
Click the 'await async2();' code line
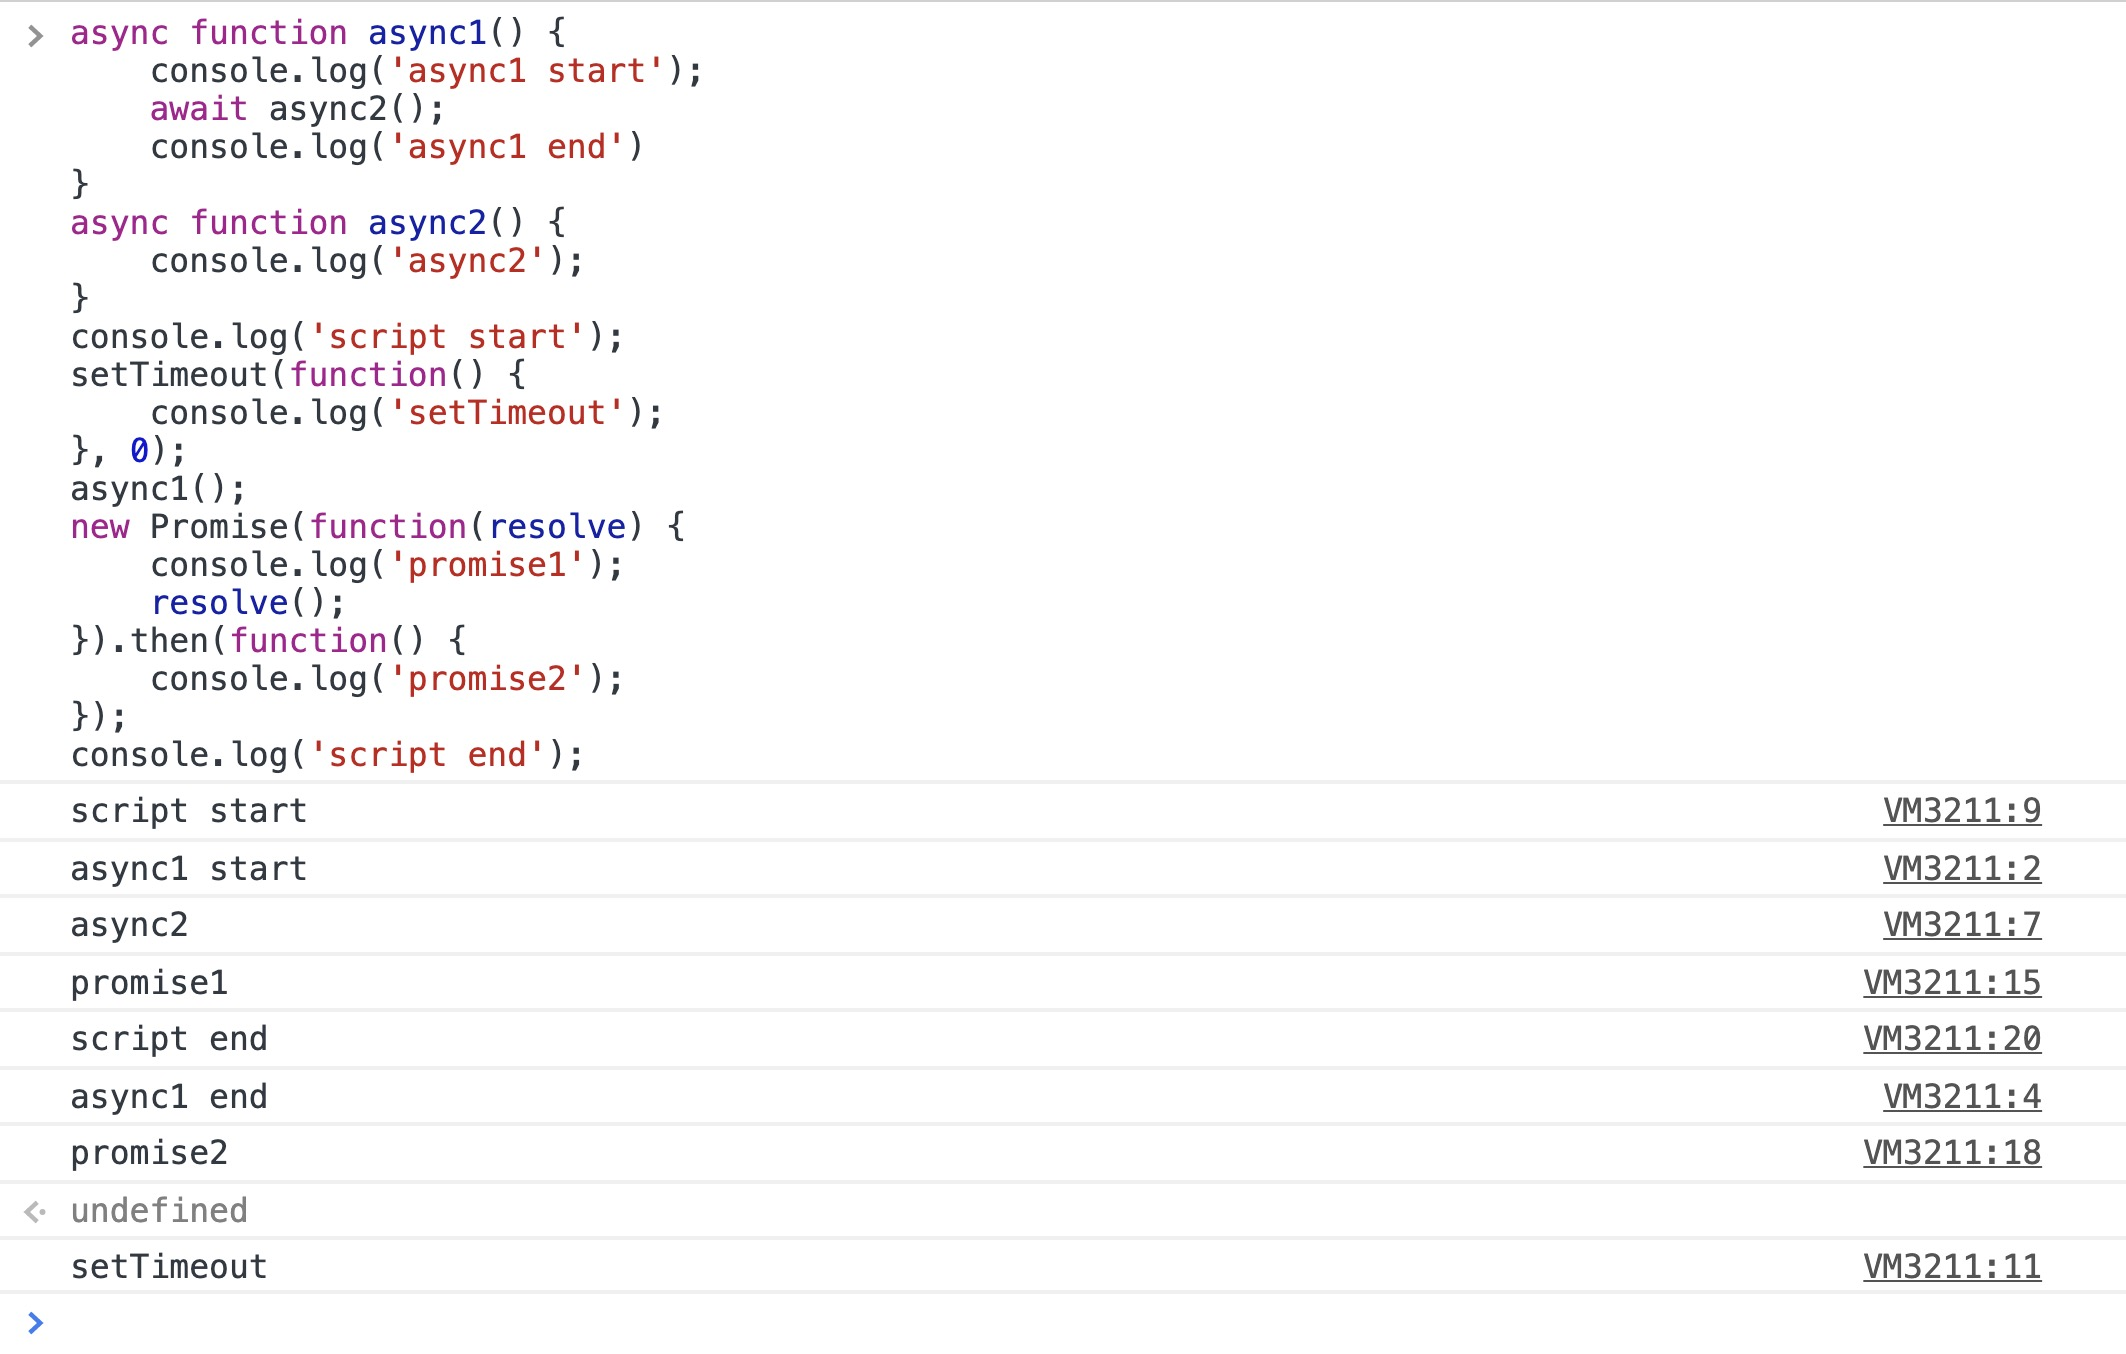(296, 109)
